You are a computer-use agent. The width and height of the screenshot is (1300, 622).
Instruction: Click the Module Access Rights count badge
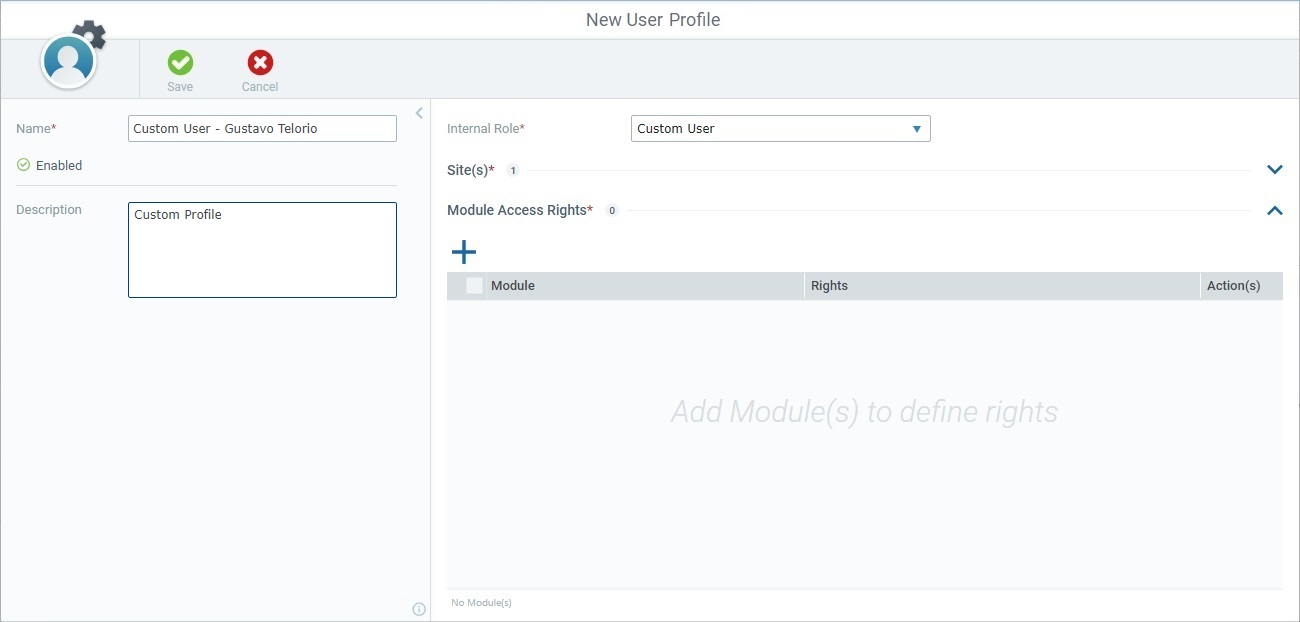pos(612,210)
